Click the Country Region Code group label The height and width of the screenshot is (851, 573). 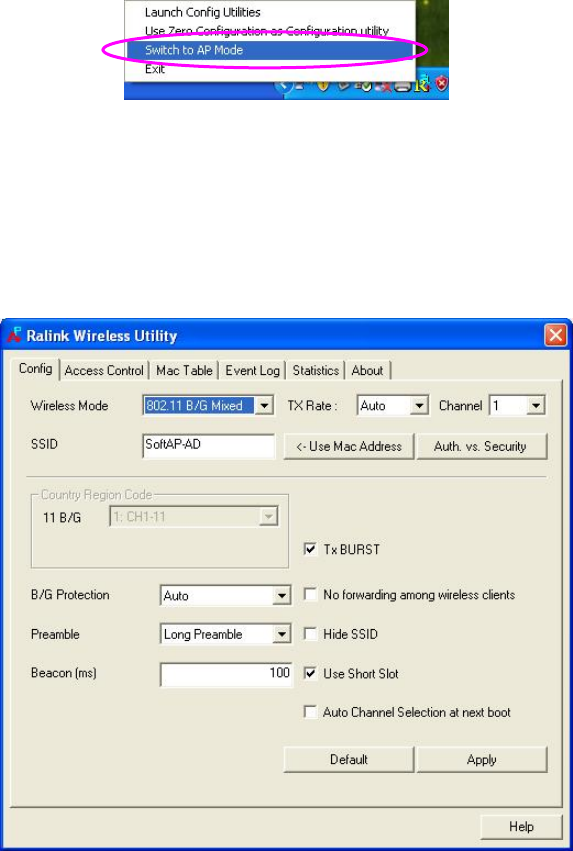(x=97, y=495)
